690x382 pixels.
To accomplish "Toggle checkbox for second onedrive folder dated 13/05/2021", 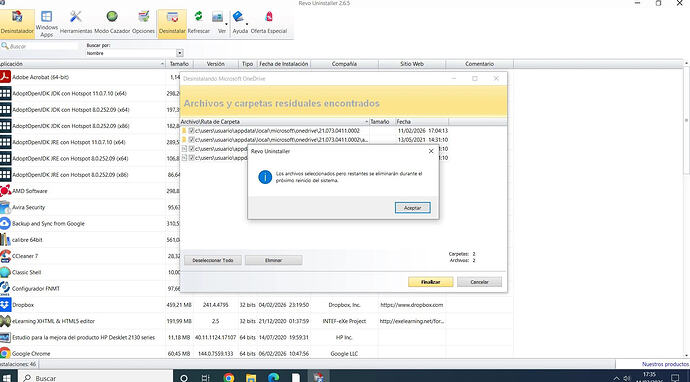I will (x=191, y=140).
